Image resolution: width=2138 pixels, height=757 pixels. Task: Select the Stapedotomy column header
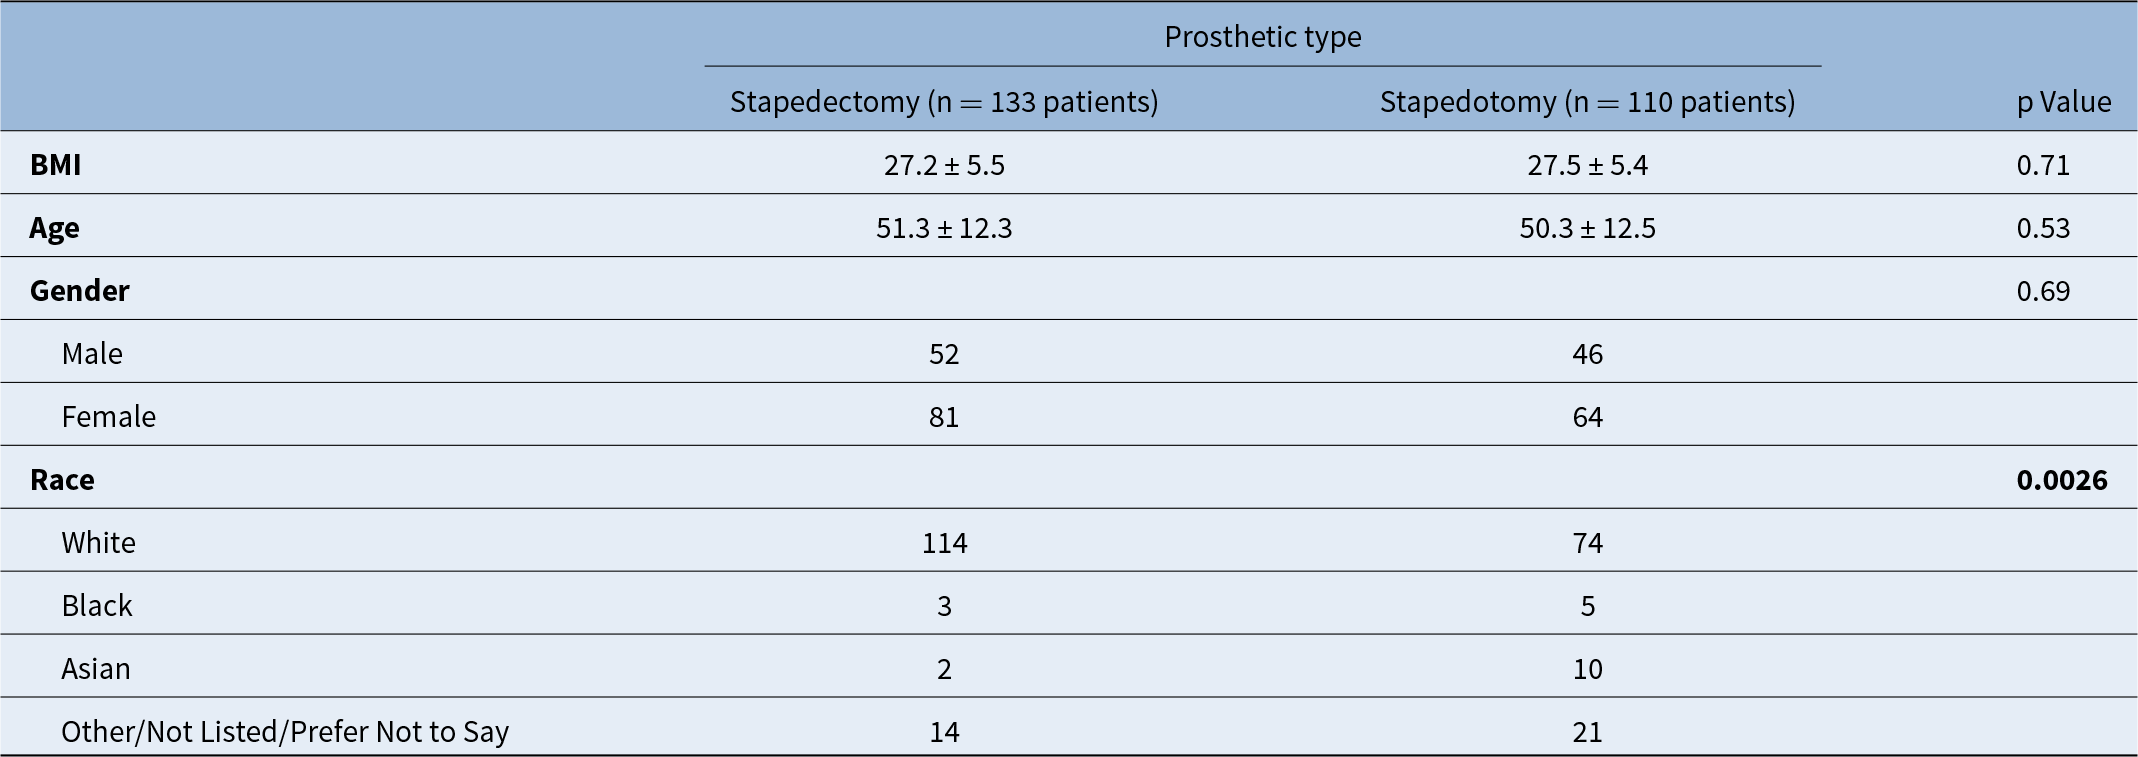[x=1587, y=102]
